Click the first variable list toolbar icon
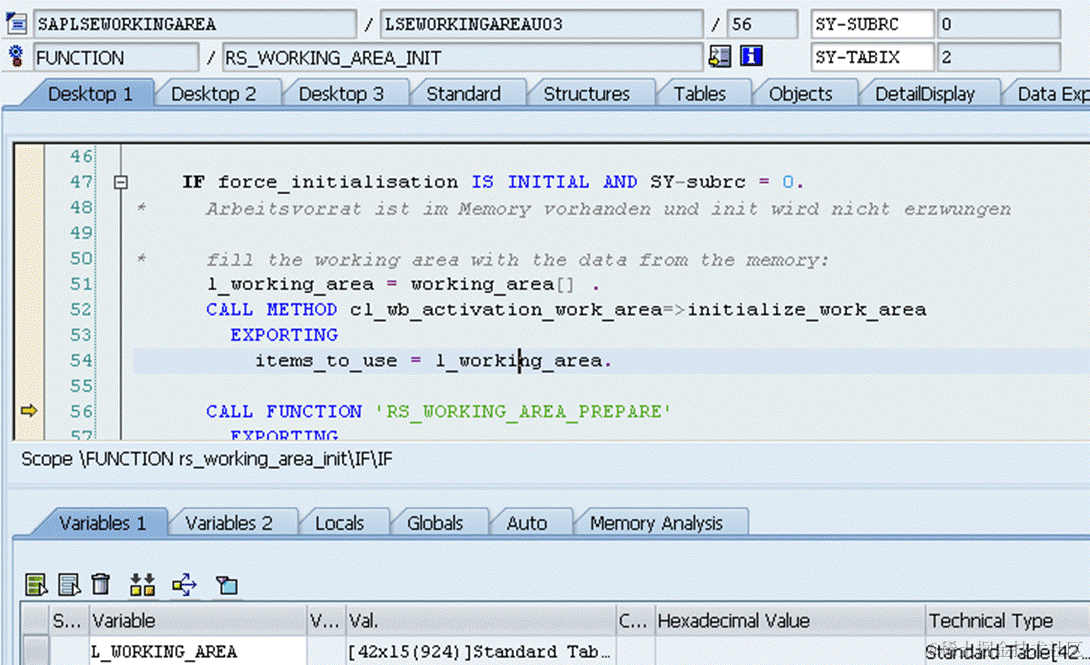This screenshot has width=1090, height=665. point(35,585)
